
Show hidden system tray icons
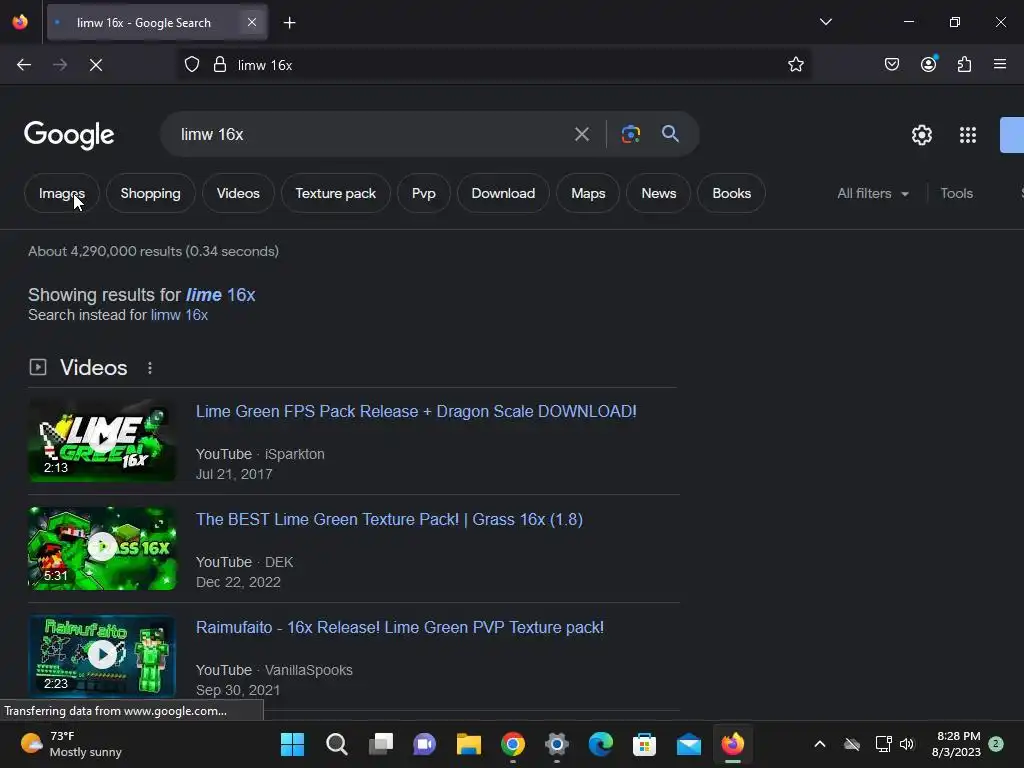pos(820,744)
